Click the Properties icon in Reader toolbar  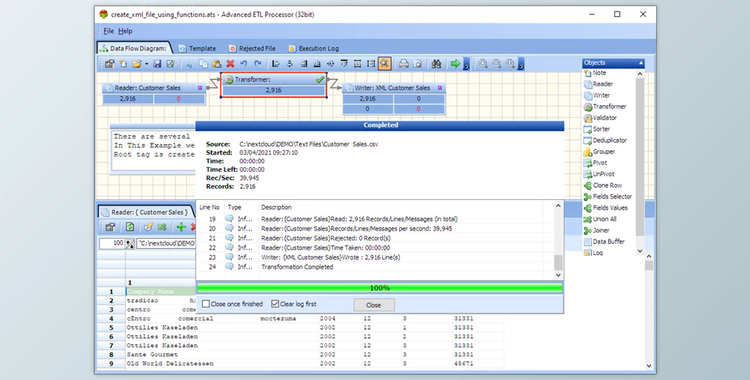110,227
